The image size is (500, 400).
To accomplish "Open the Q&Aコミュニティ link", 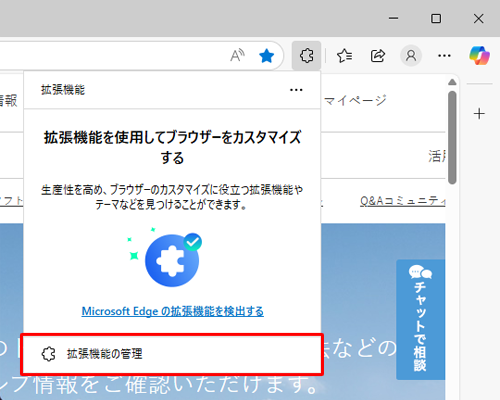I will [x=403, y=201].
